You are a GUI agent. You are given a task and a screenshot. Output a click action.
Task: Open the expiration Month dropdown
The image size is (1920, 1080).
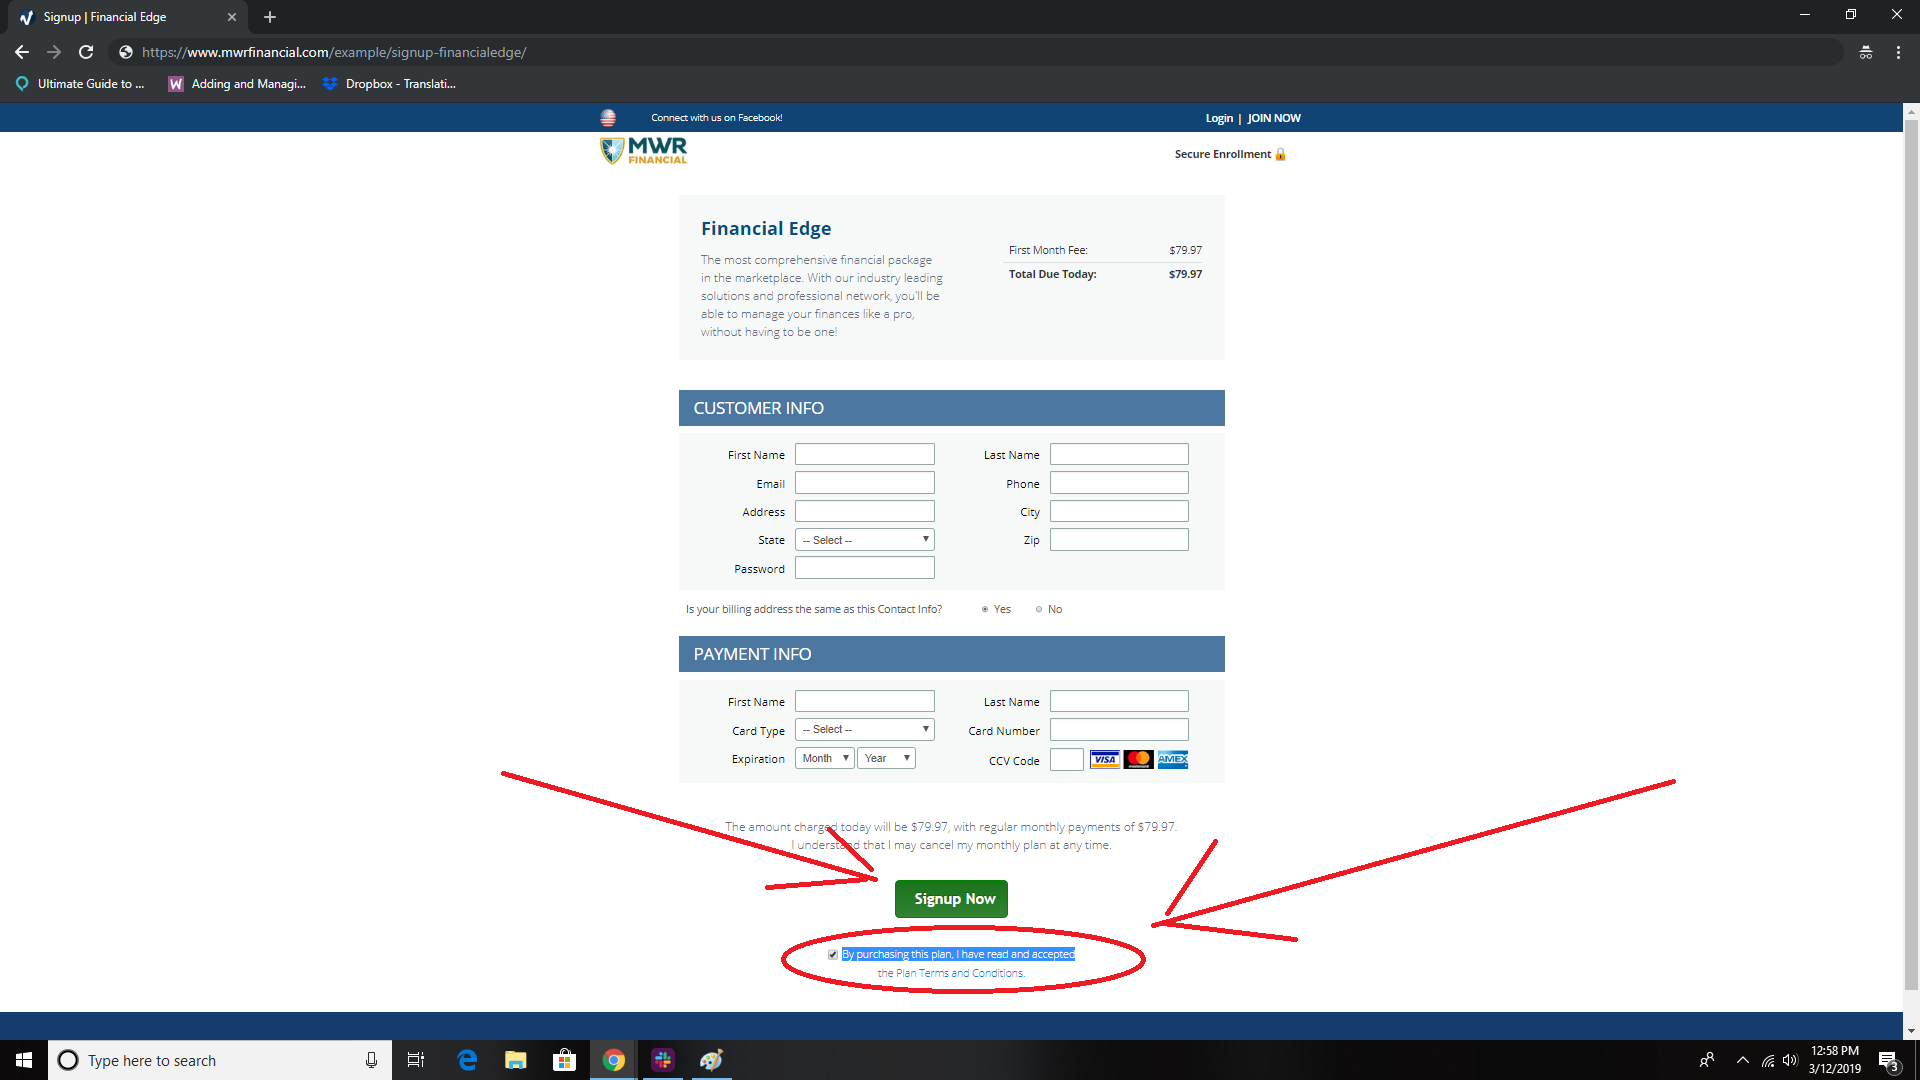824,758
